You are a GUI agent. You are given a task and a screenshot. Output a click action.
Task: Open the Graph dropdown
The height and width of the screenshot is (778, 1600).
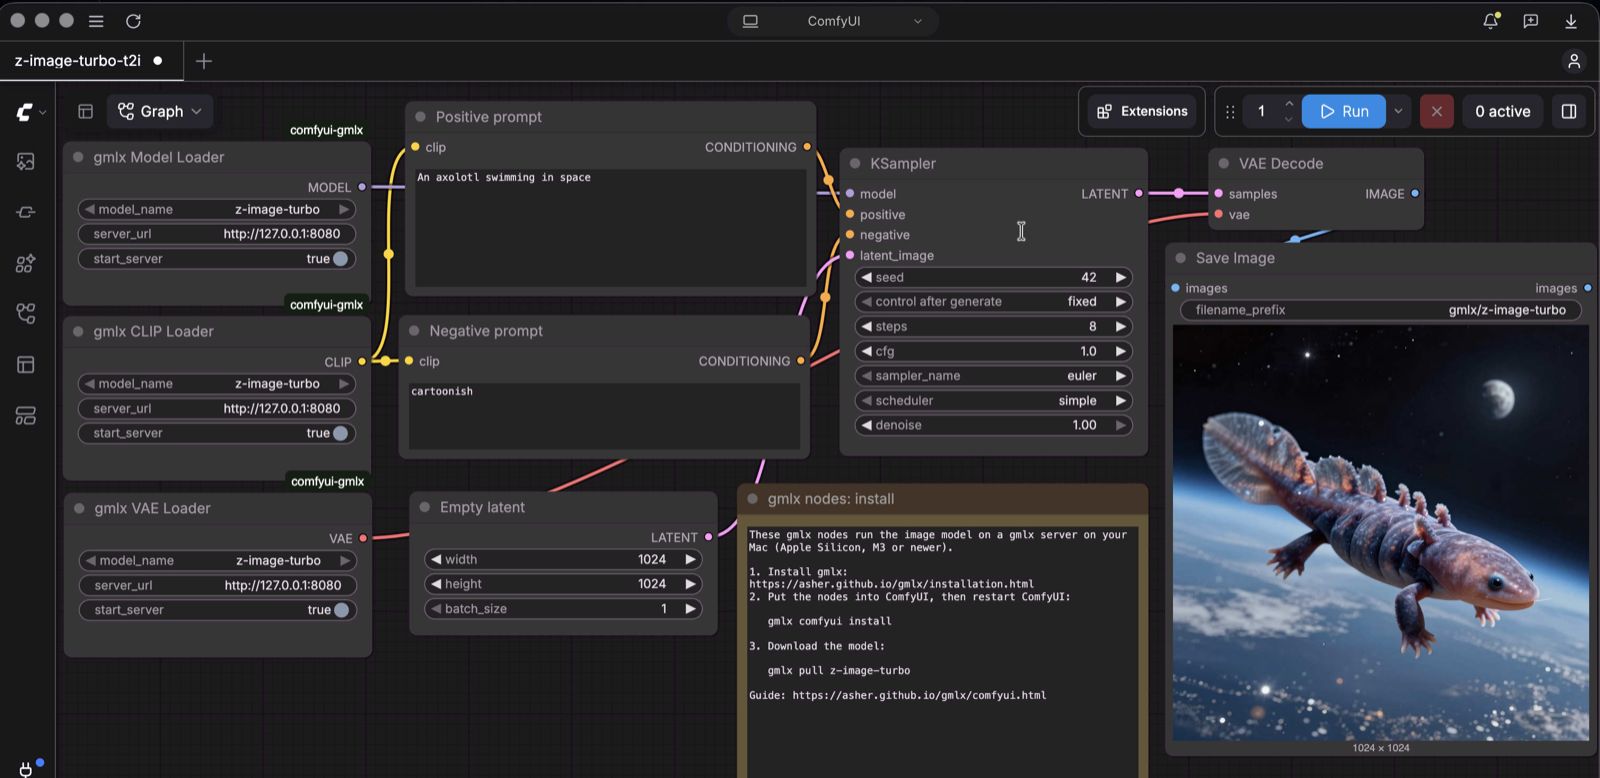(160, 111)
